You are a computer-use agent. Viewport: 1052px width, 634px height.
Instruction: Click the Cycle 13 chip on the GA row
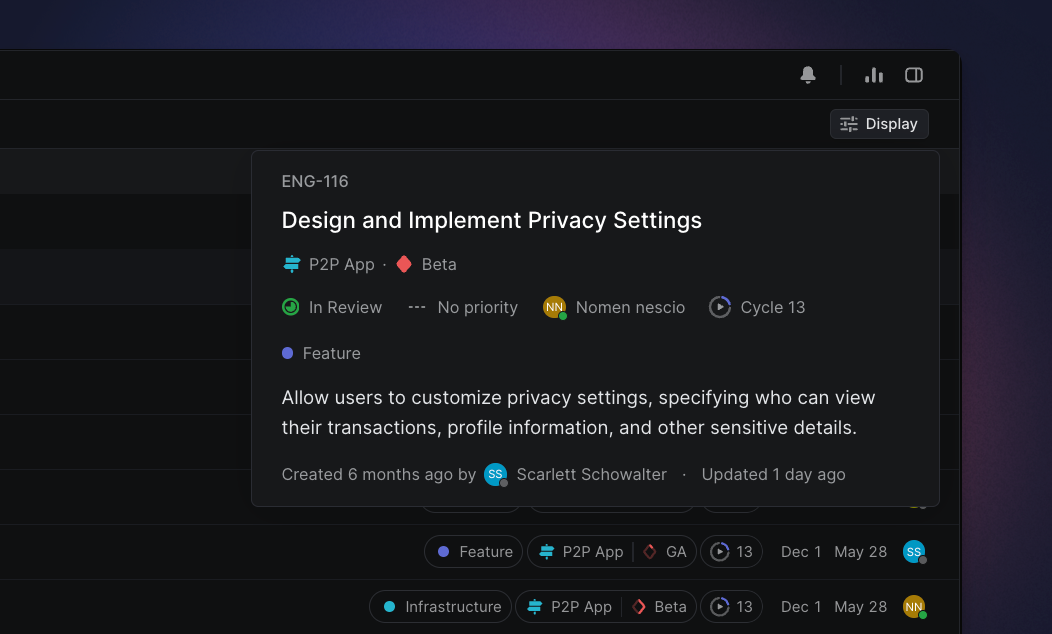(x=731, y=551)
